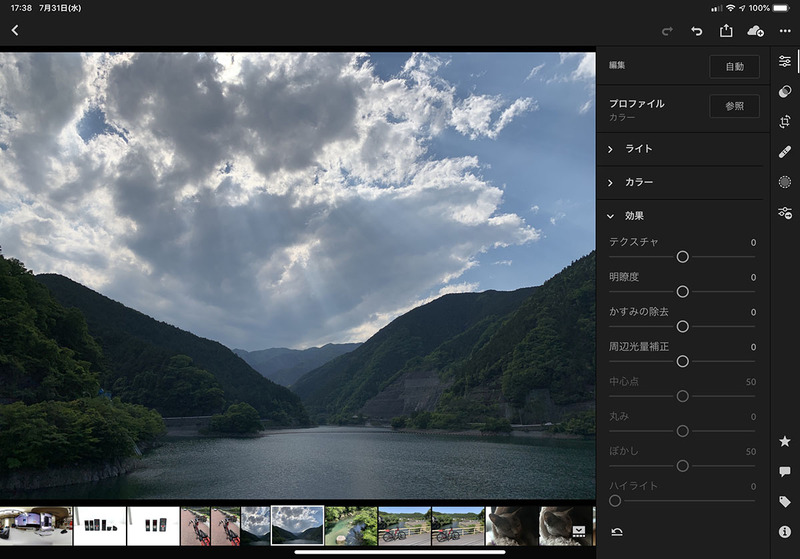Open the star rating panel icon
The width and height of the screenshot is (800, 559).
pos(785,441)
